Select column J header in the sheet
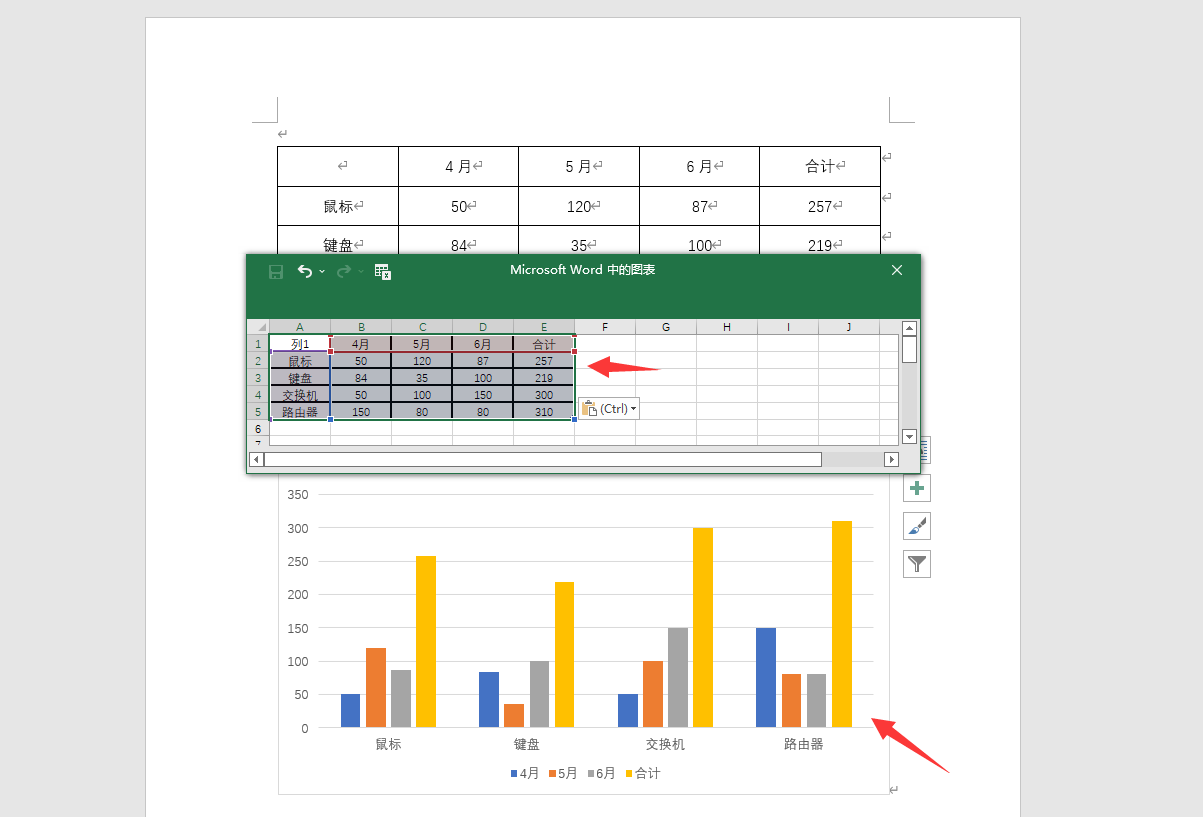Screen dimensions: 1203x817 [849, 327]
